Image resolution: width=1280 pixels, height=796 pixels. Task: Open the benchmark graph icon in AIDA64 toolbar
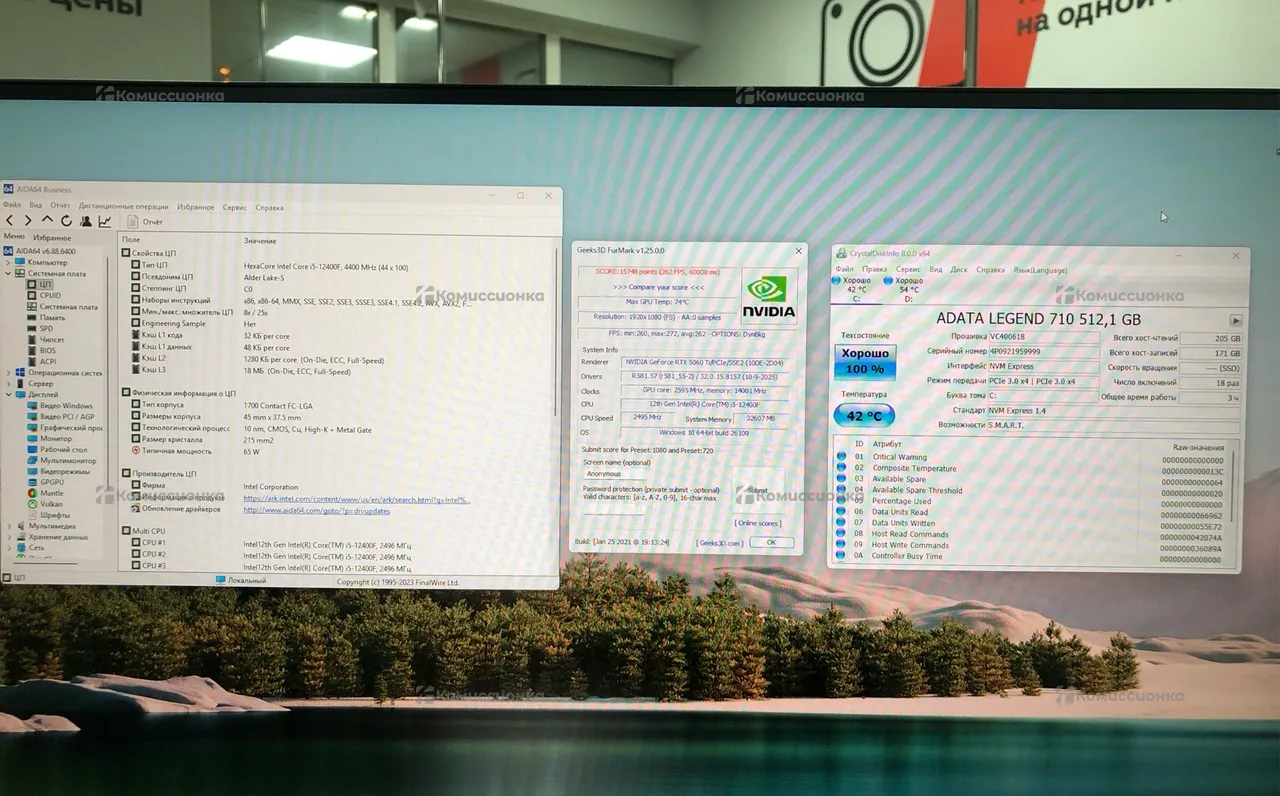point(105,221)
